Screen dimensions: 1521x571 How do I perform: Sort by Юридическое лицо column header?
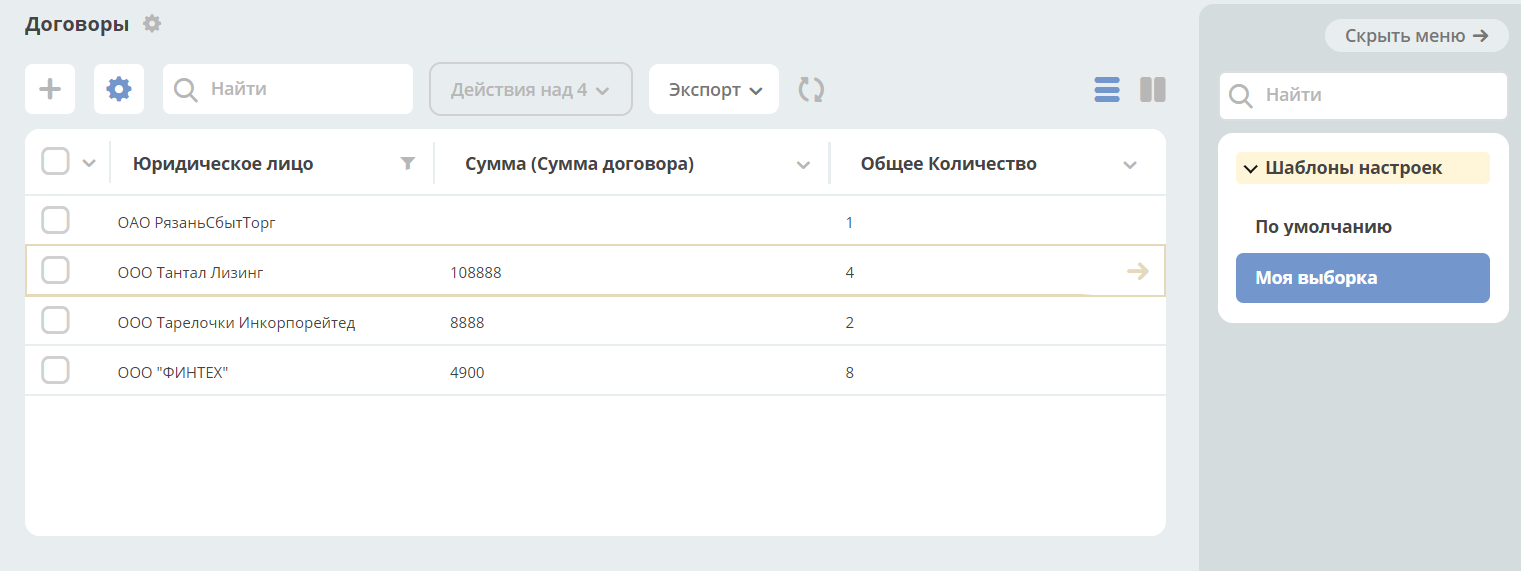tap(223, 164)
